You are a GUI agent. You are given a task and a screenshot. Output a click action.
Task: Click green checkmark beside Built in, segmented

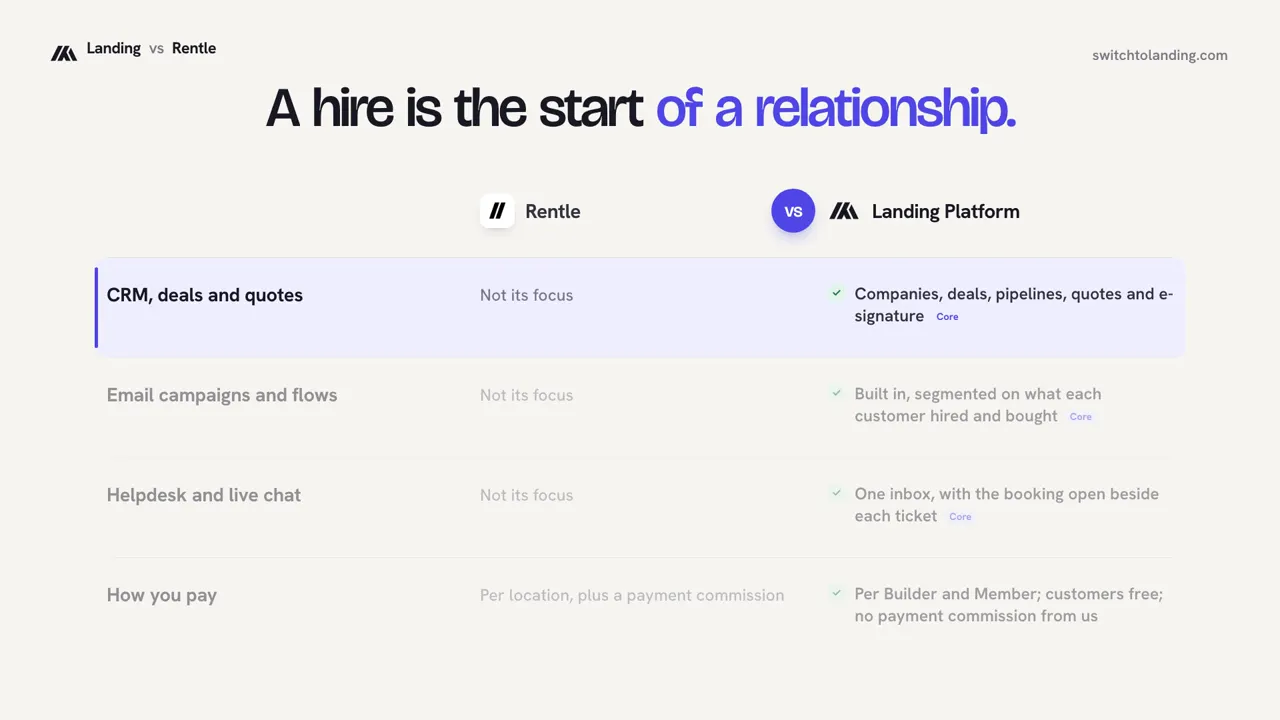[837, 393]
